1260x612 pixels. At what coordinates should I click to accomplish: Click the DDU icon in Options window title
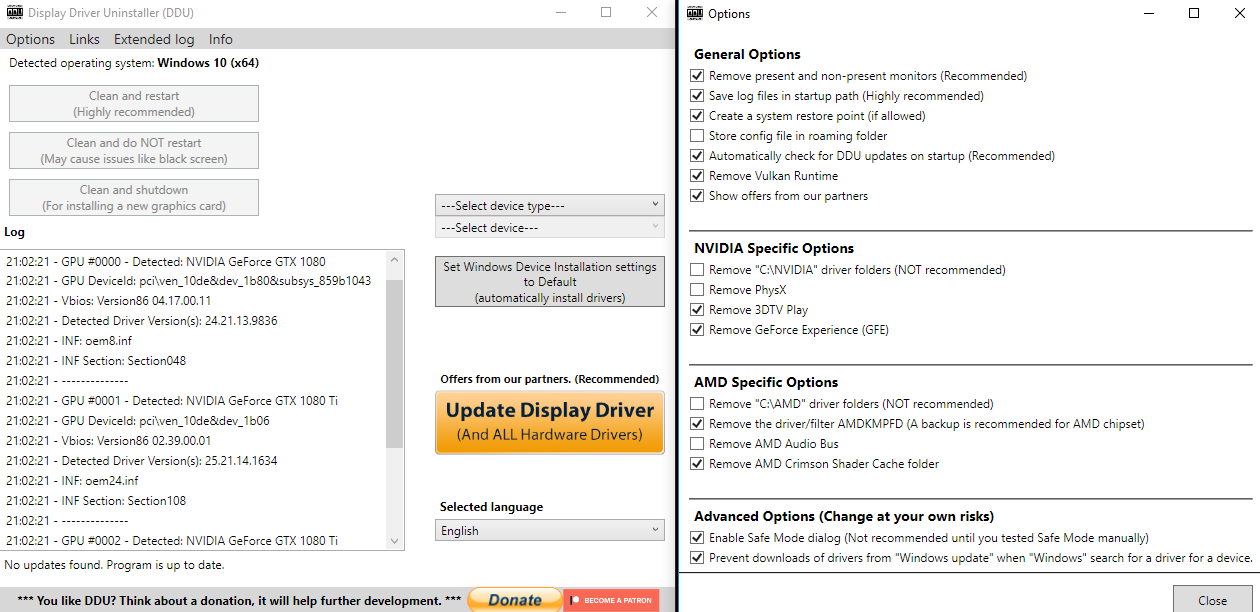pyautogui.click(x=693, y=13)
